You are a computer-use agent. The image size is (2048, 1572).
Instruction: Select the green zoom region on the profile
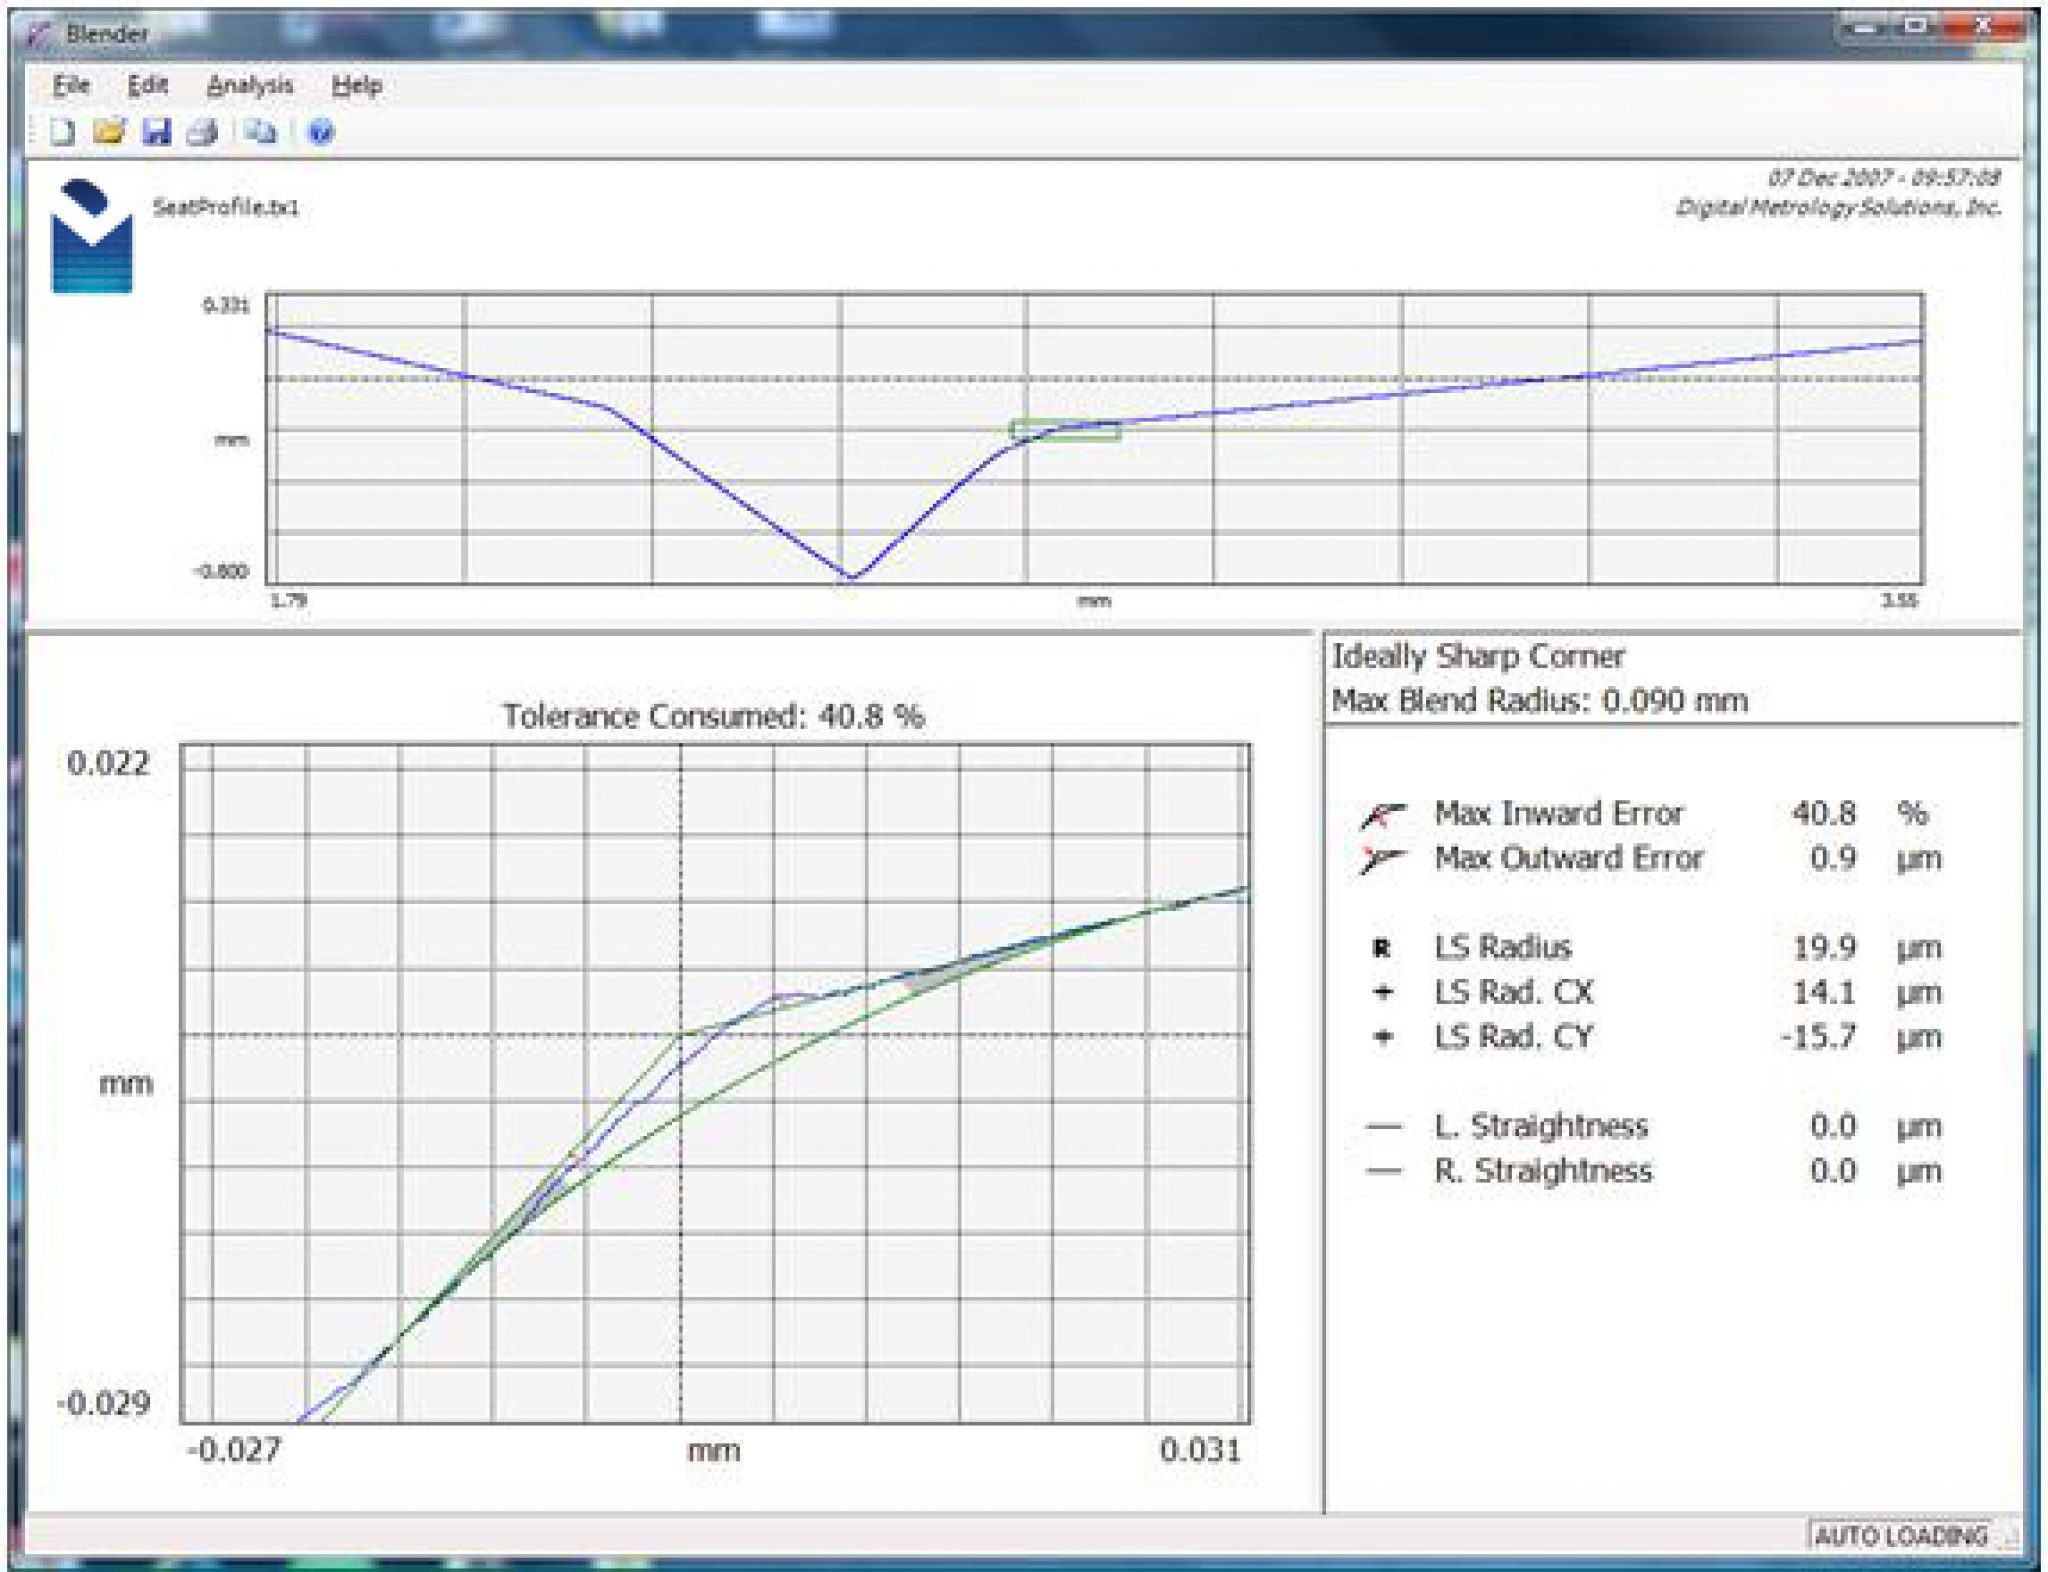[1063, 430]
